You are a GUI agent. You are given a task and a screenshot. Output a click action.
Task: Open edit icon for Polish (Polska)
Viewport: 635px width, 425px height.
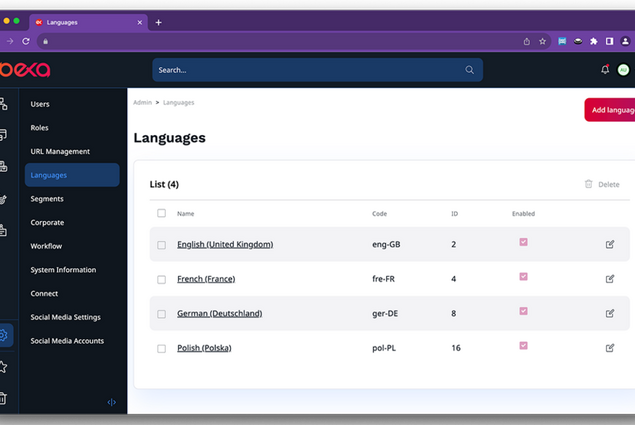pyautogui.click(x=610, y=348)
